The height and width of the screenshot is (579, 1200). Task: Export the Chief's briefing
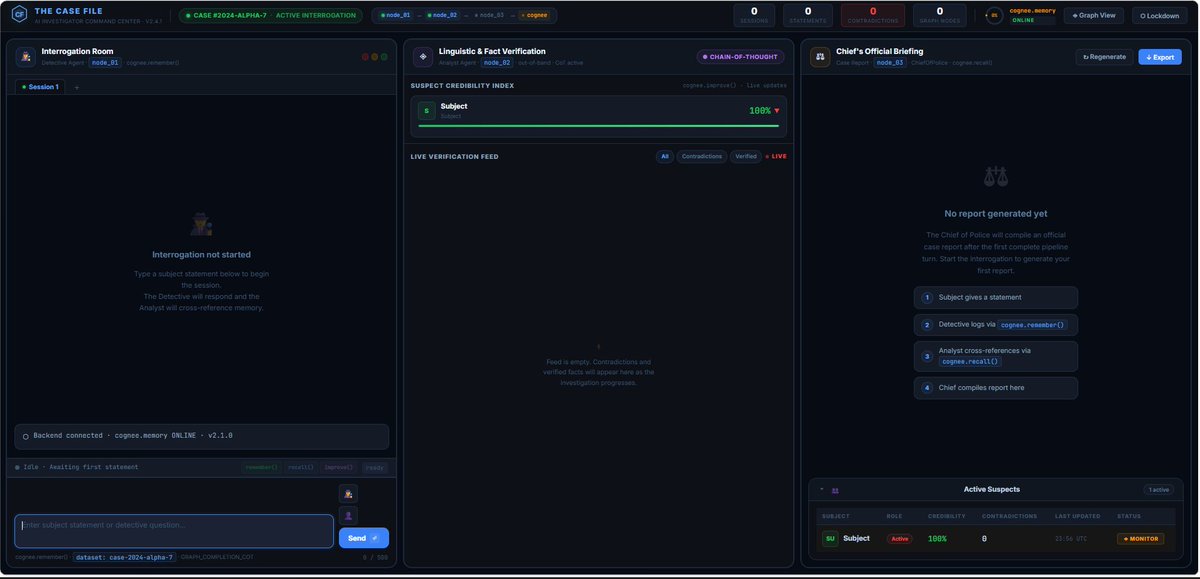(1160, 57)
